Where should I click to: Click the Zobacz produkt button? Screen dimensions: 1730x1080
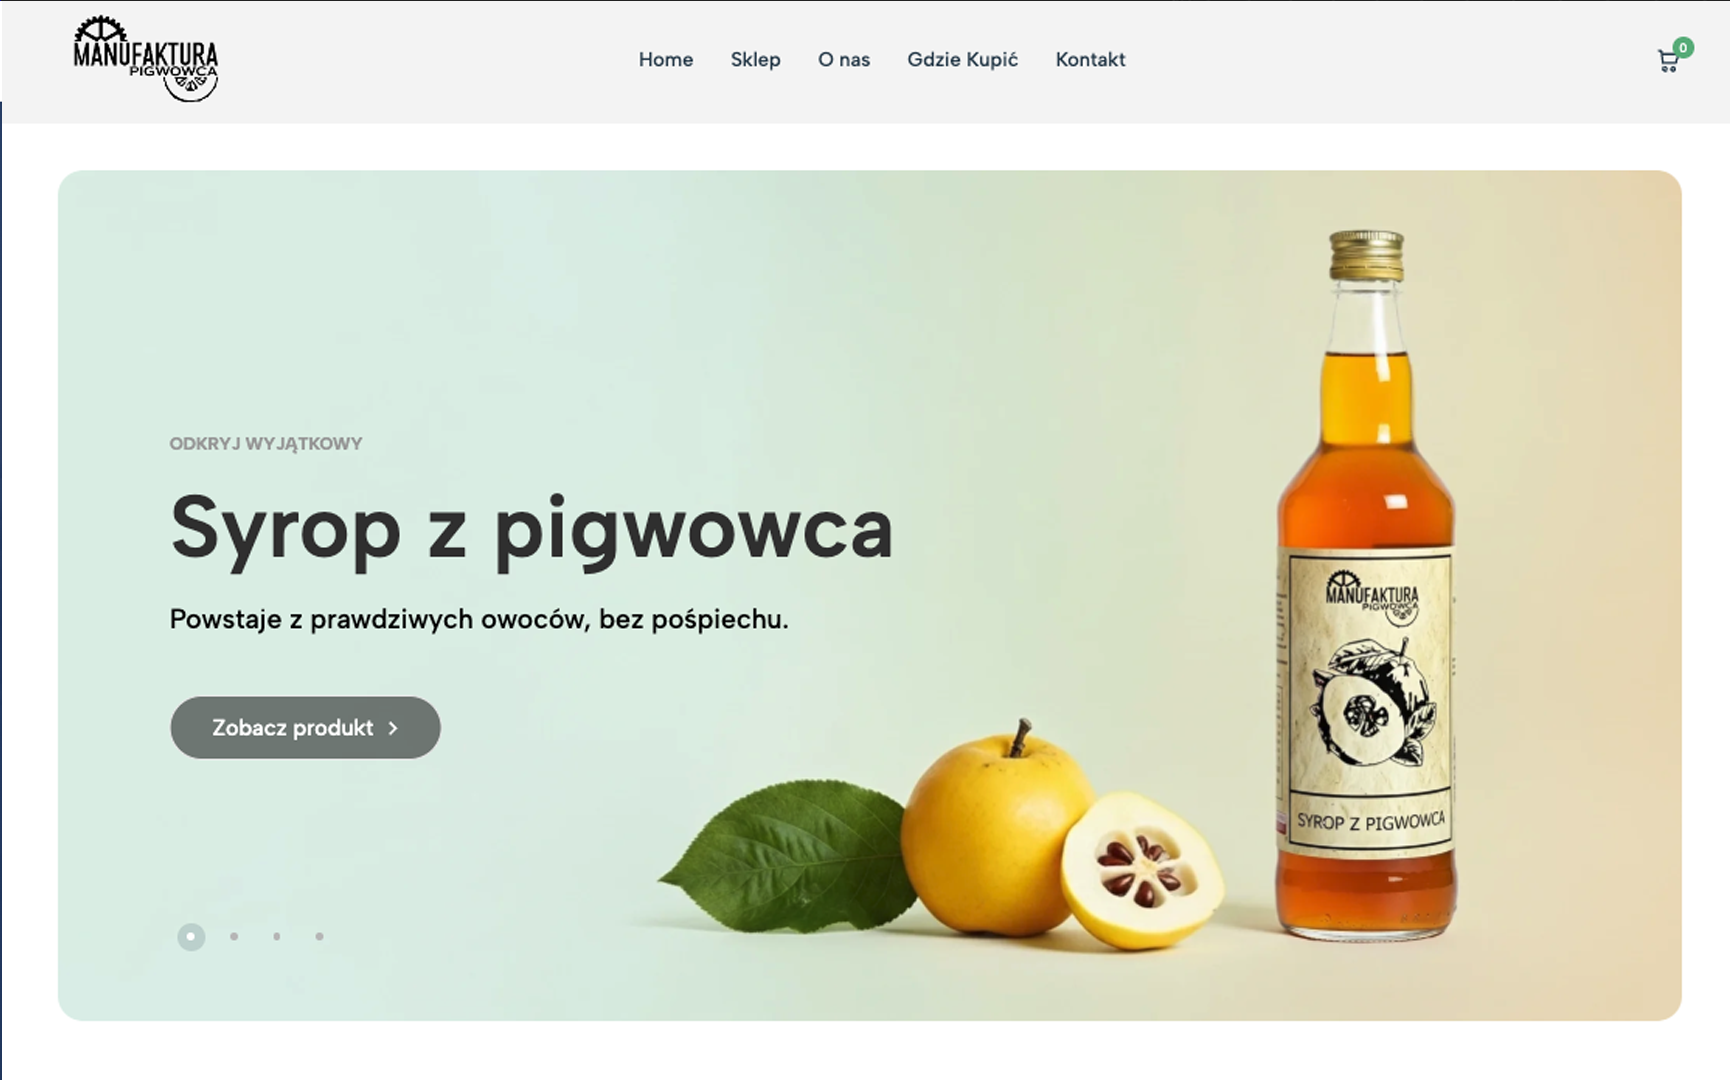(x=305, y=728)
